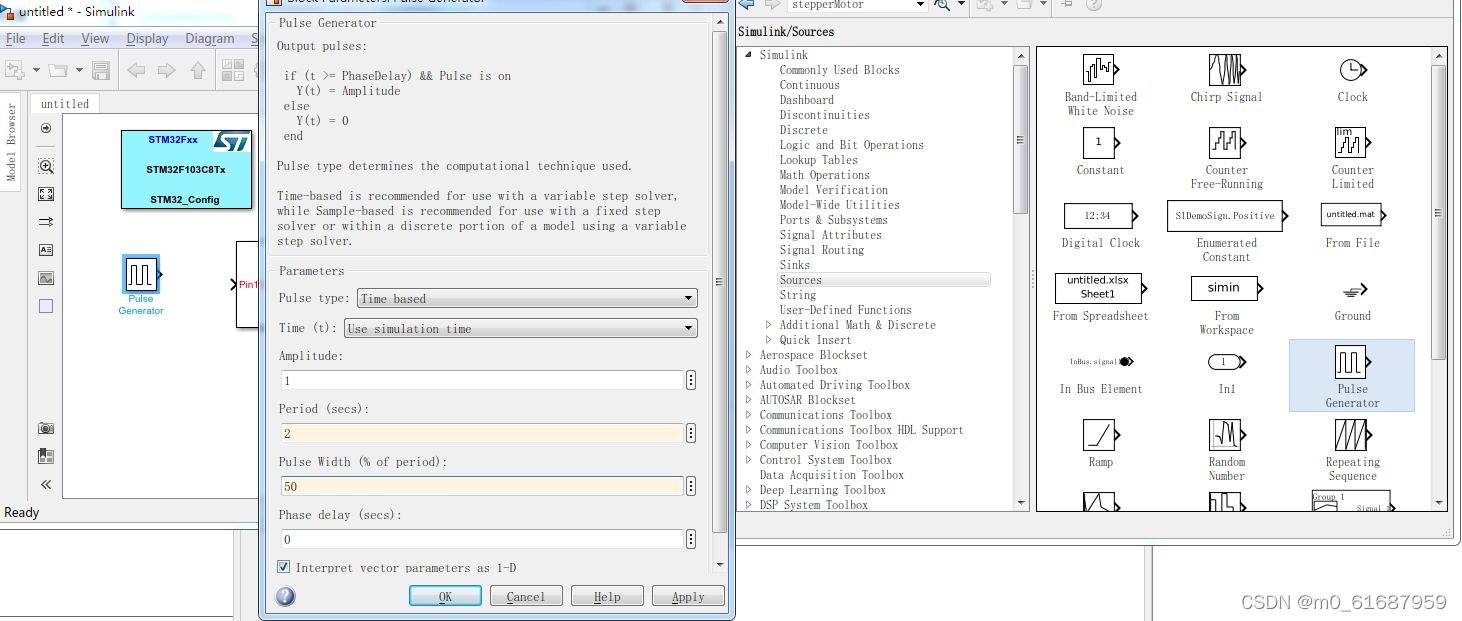The height and width of the screenshot is (621, 1462).
Task: Open the Pulse type dropdown
Action: click(x=687, y=297)
